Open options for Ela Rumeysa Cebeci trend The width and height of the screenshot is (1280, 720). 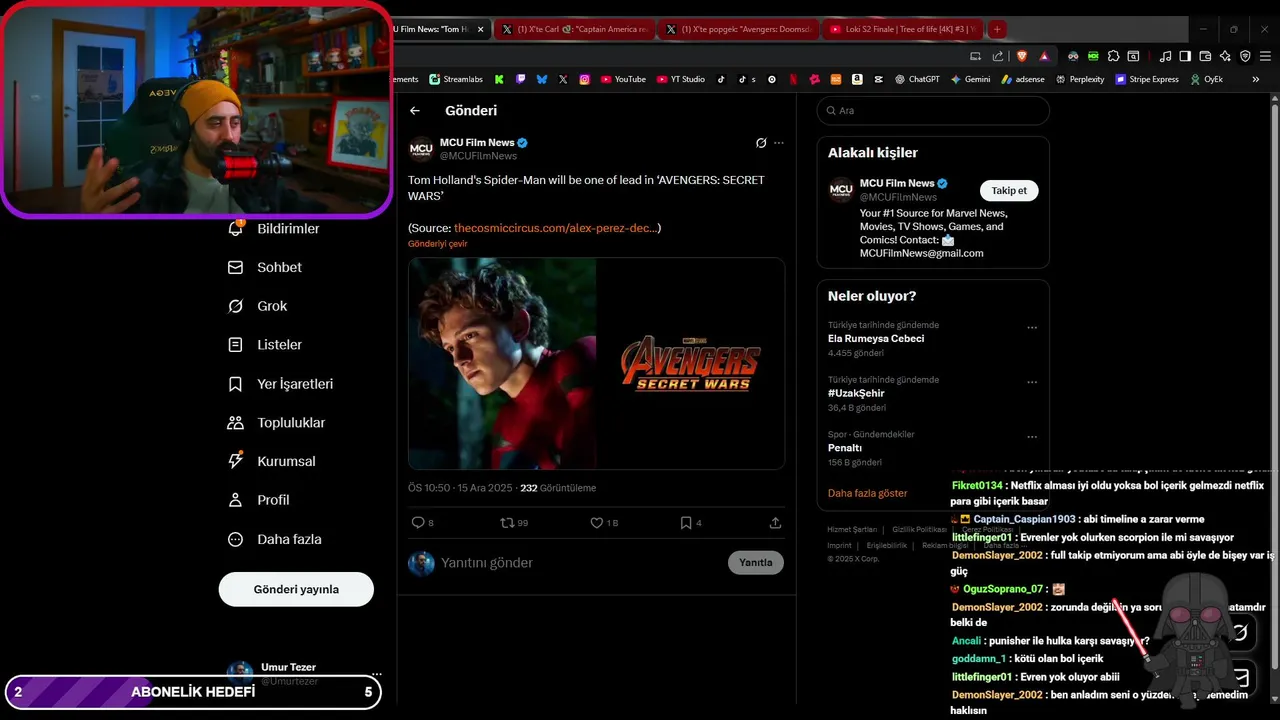(1032, 327)
